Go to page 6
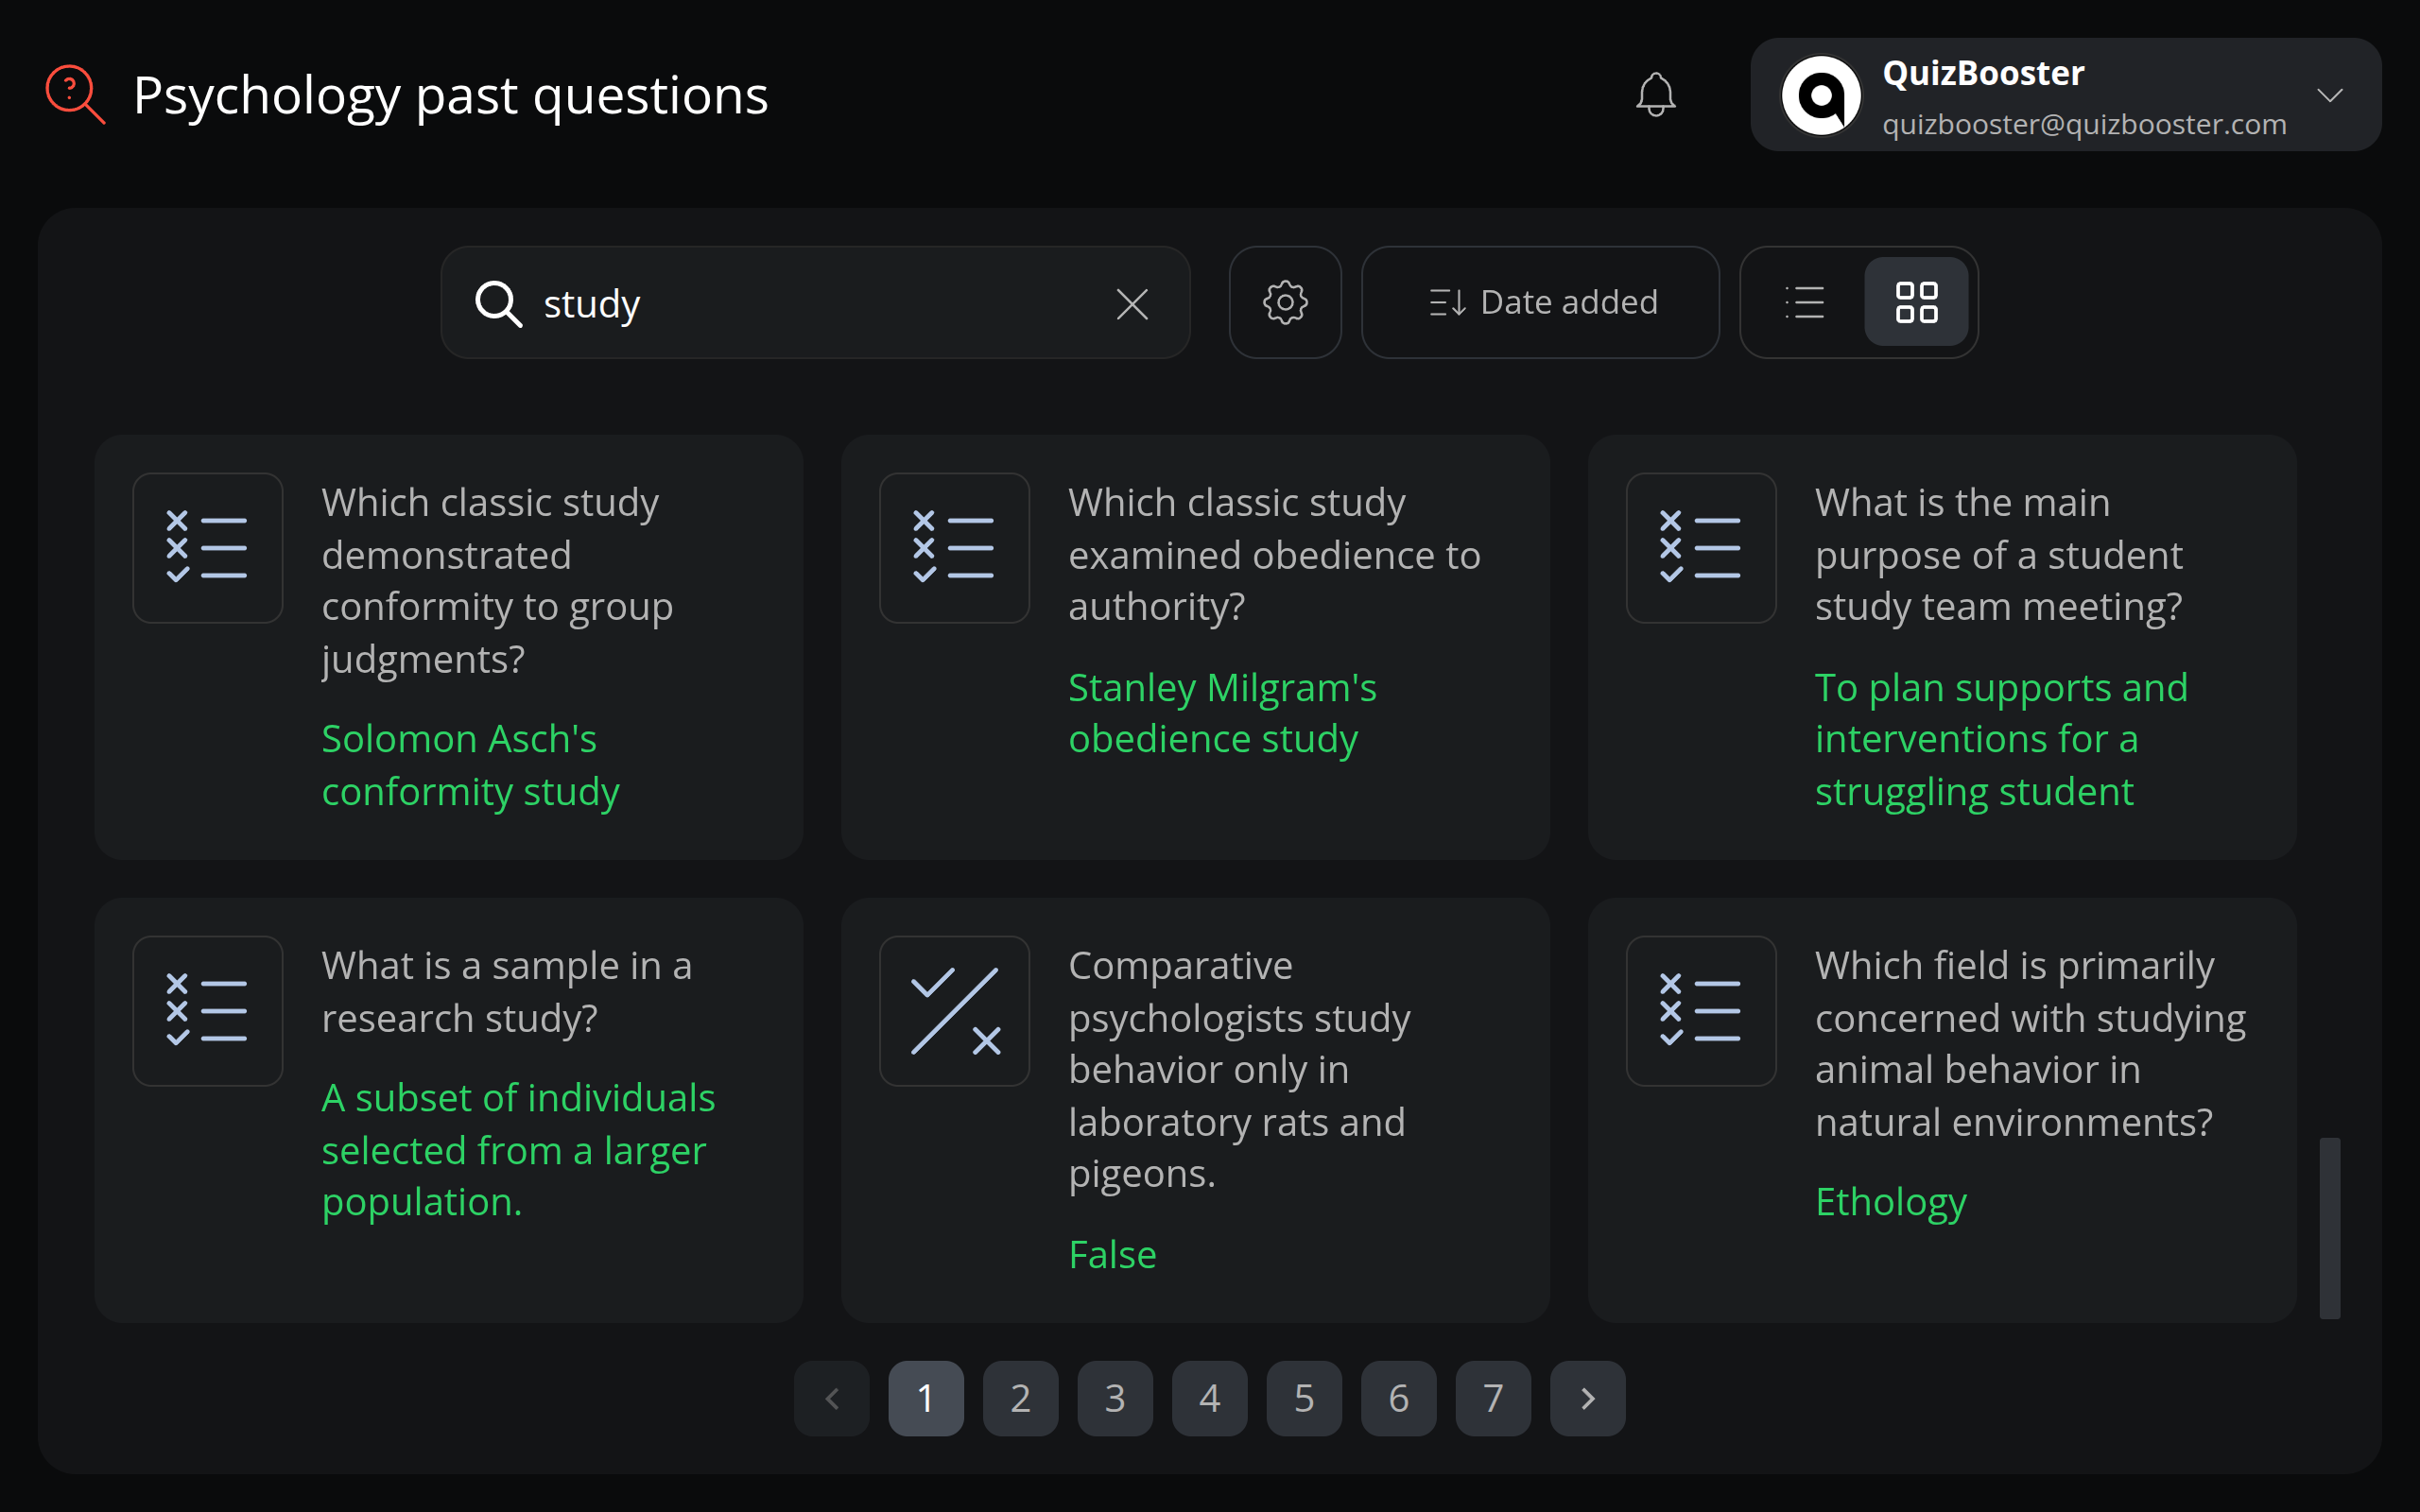 coord(1399,1398)
